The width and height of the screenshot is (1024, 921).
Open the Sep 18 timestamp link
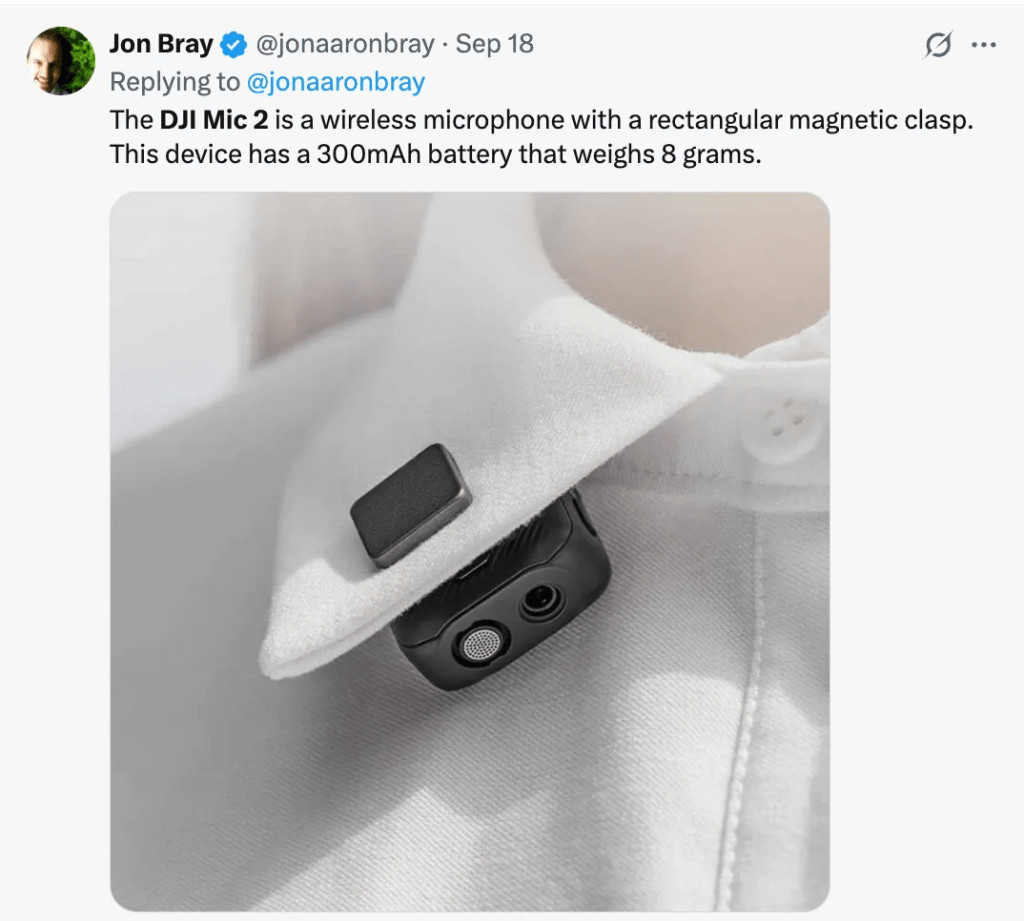(x=494, y=44)
